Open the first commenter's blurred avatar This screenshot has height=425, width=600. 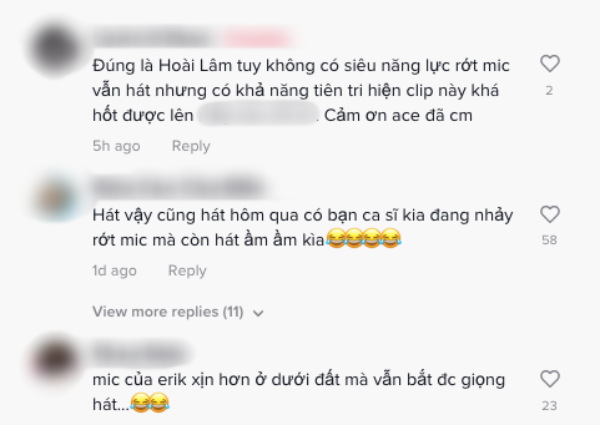pos(55,48)
